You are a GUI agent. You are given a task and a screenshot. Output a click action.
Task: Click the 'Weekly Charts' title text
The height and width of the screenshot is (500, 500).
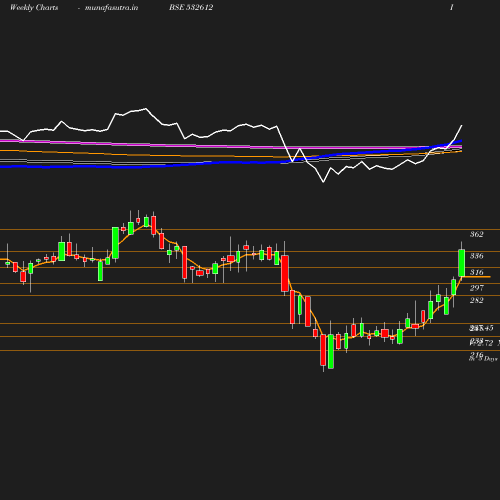pyautogui.click(x=34, y=7)
